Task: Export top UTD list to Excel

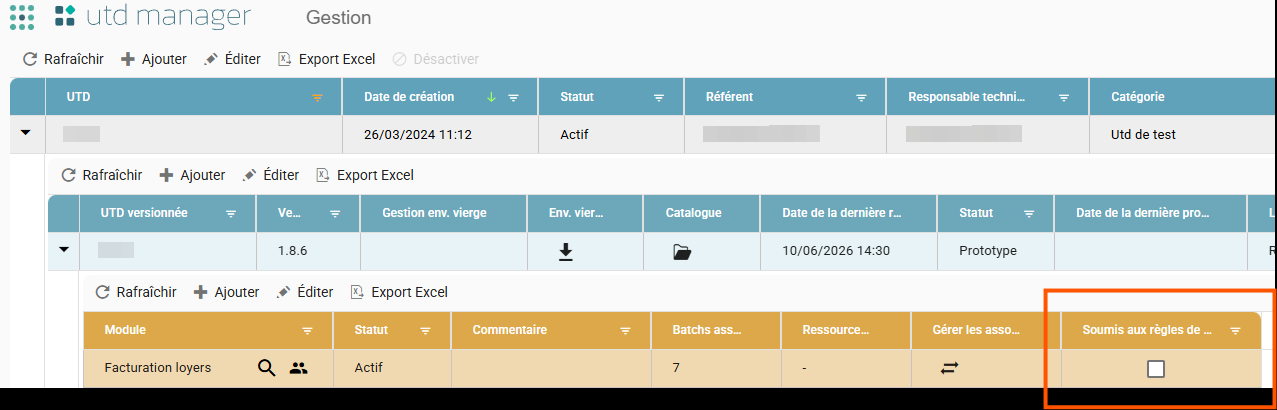Action: tap(327, 59)
